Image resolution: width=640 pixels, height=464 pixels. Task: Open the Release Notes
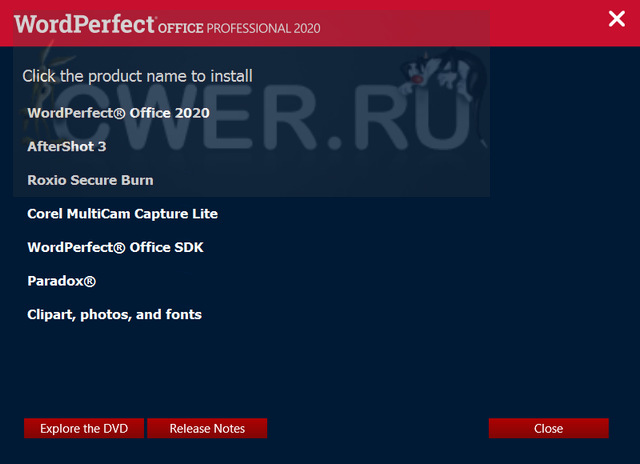click(x=207, y=428)
